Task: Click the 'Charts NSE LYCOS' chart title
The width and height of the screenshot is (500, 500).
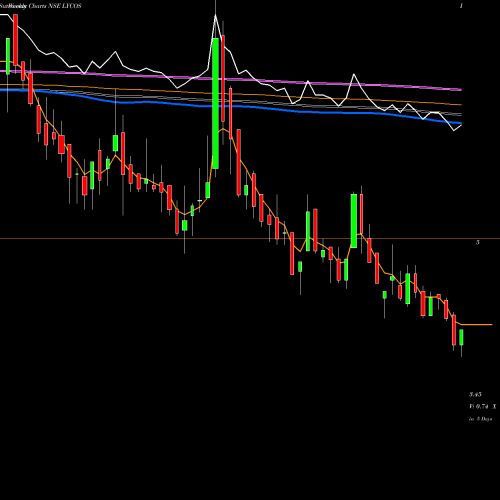Action: (55, 6)
